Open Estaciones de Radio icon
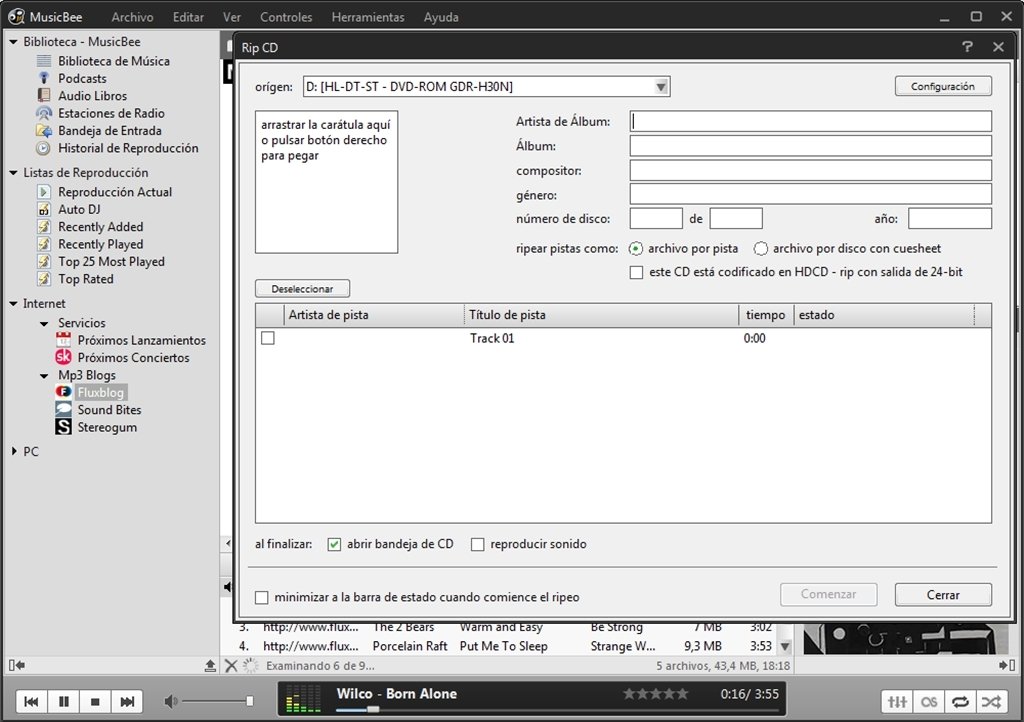Image resolution: width=1024 pixels, height=722 pixels. coord(44,113)
